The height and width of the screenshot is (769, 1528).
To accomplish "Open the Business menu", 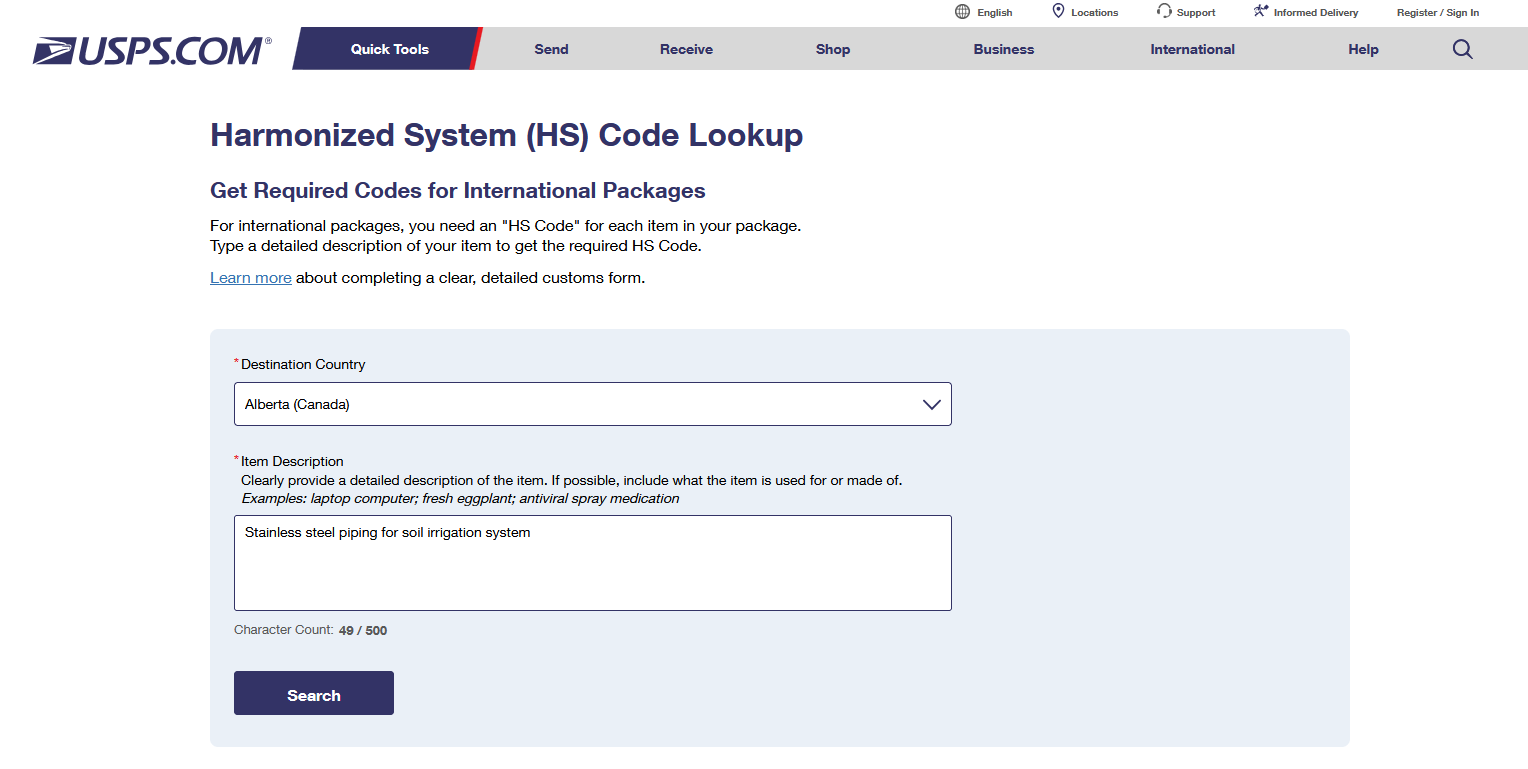I will [x=1004, y=49].
